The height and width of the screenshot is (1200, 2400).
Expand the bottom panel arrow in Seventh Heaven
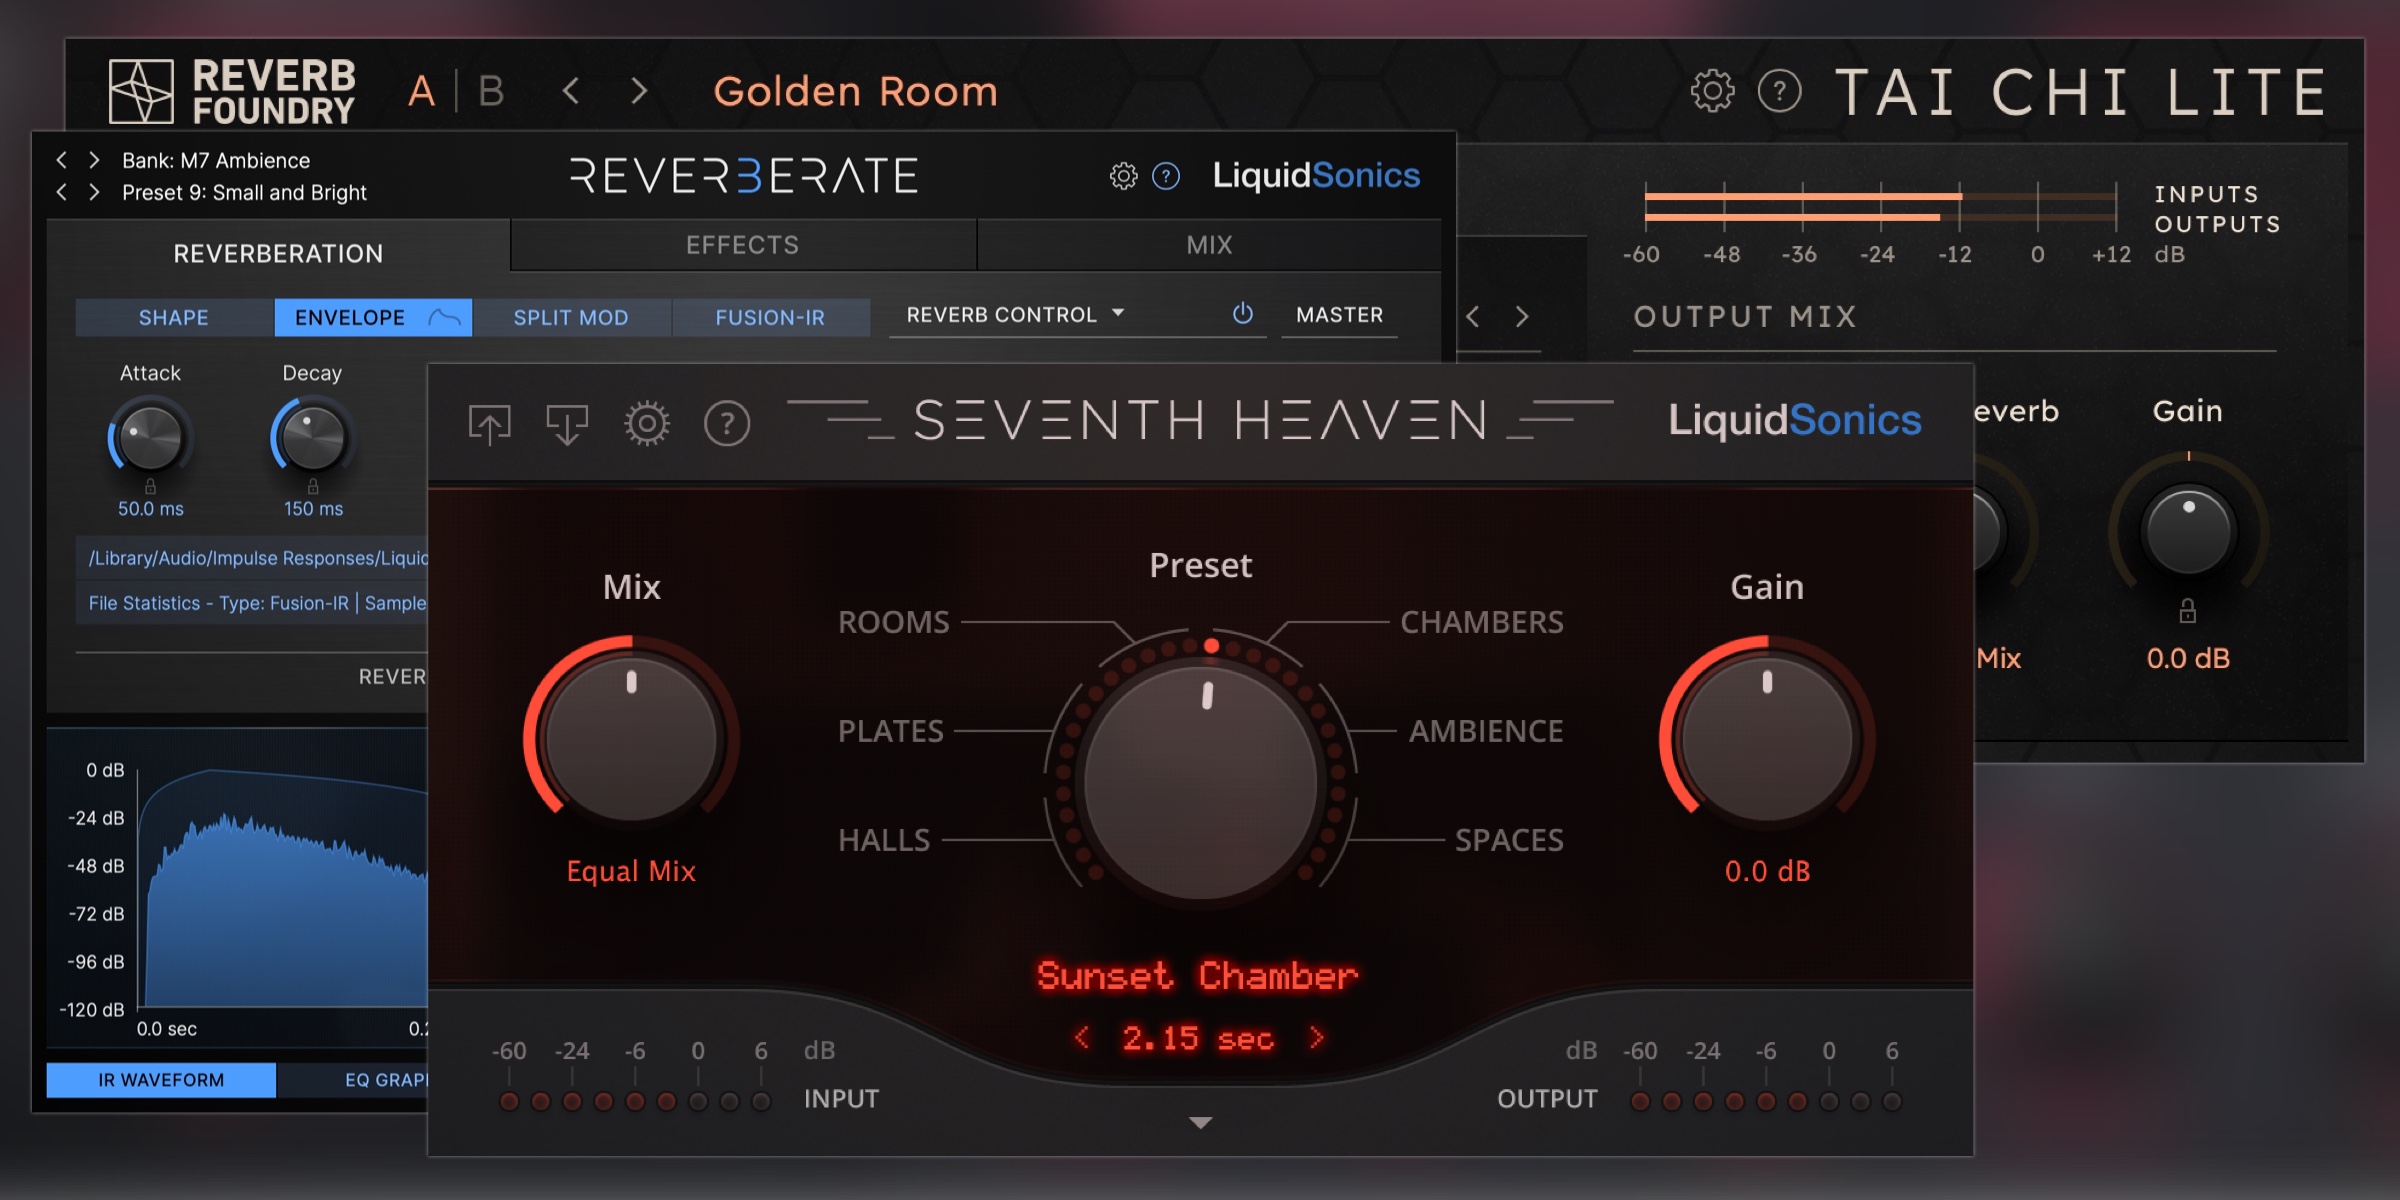pyautogui.click(x=1200, y=1121)
